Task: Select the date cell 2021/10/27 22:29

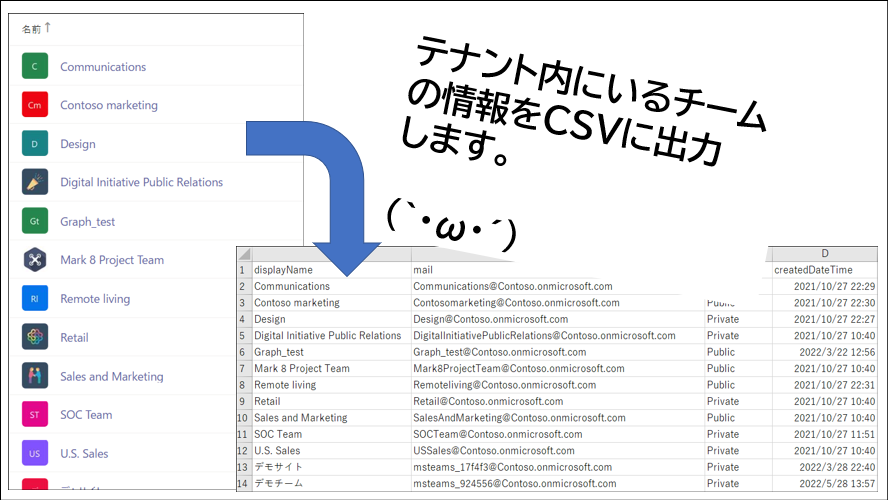Action: point(825,287)
